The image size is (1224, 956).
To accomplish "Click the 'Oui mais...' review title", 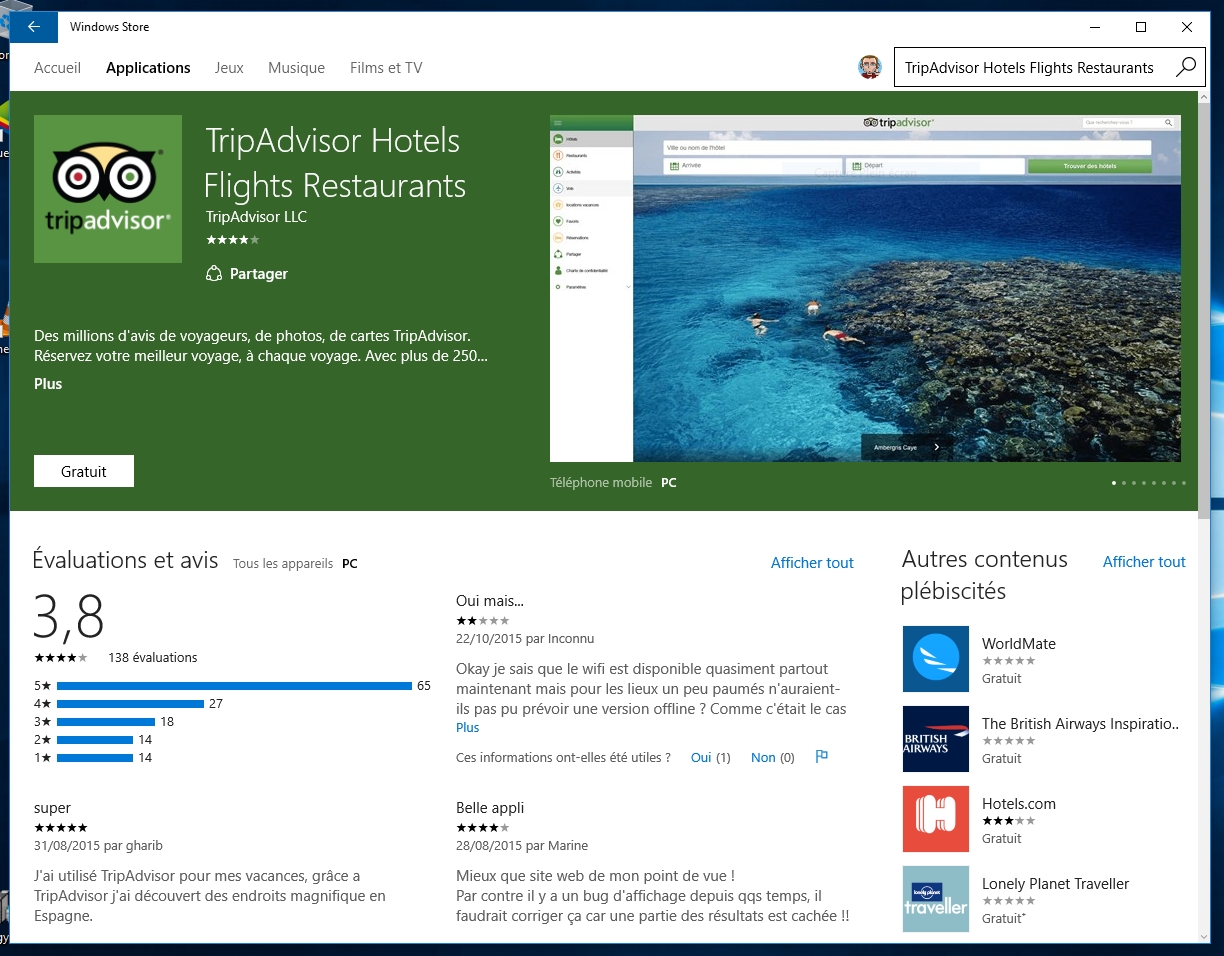I will coord(490,601).
